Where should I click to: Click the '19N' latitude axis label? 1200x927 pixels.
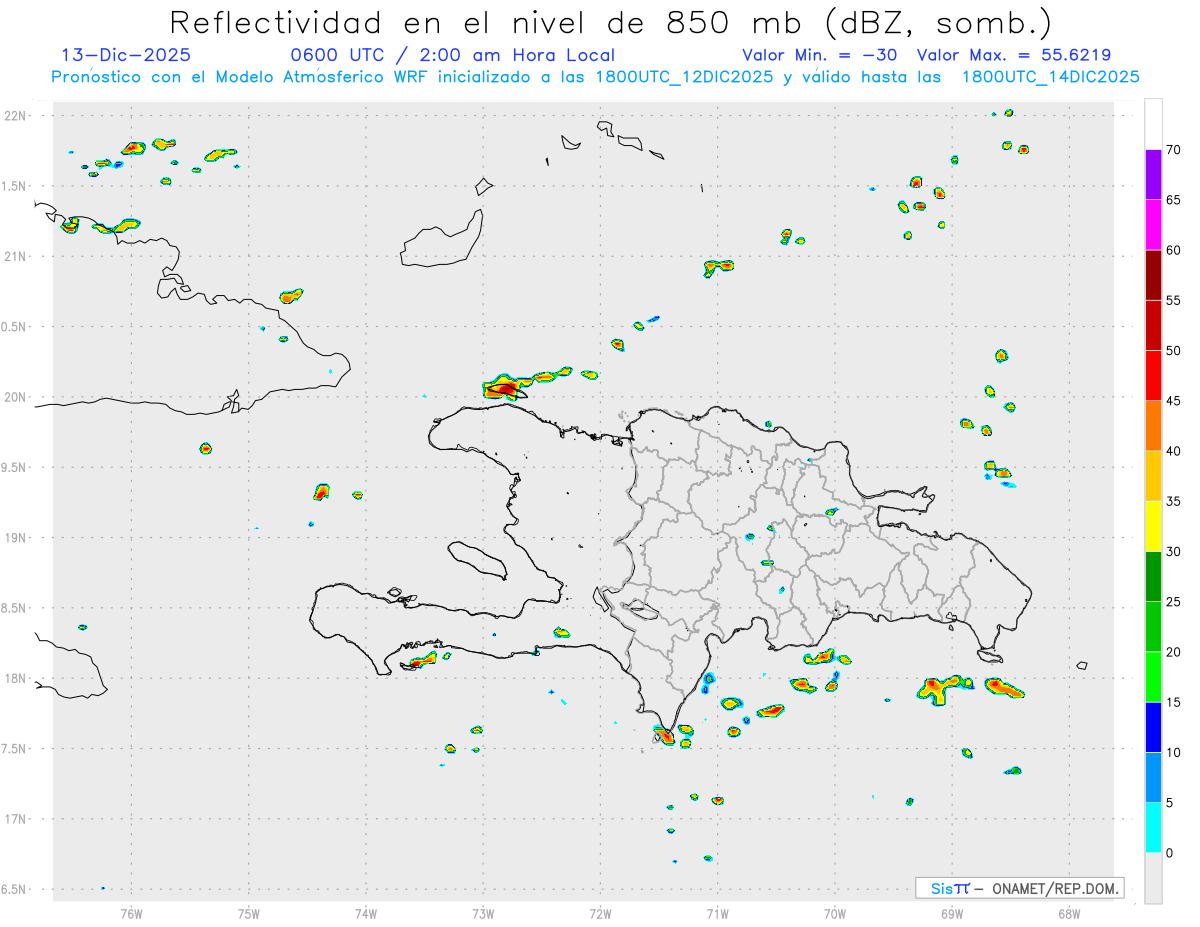tap(16, 538)
